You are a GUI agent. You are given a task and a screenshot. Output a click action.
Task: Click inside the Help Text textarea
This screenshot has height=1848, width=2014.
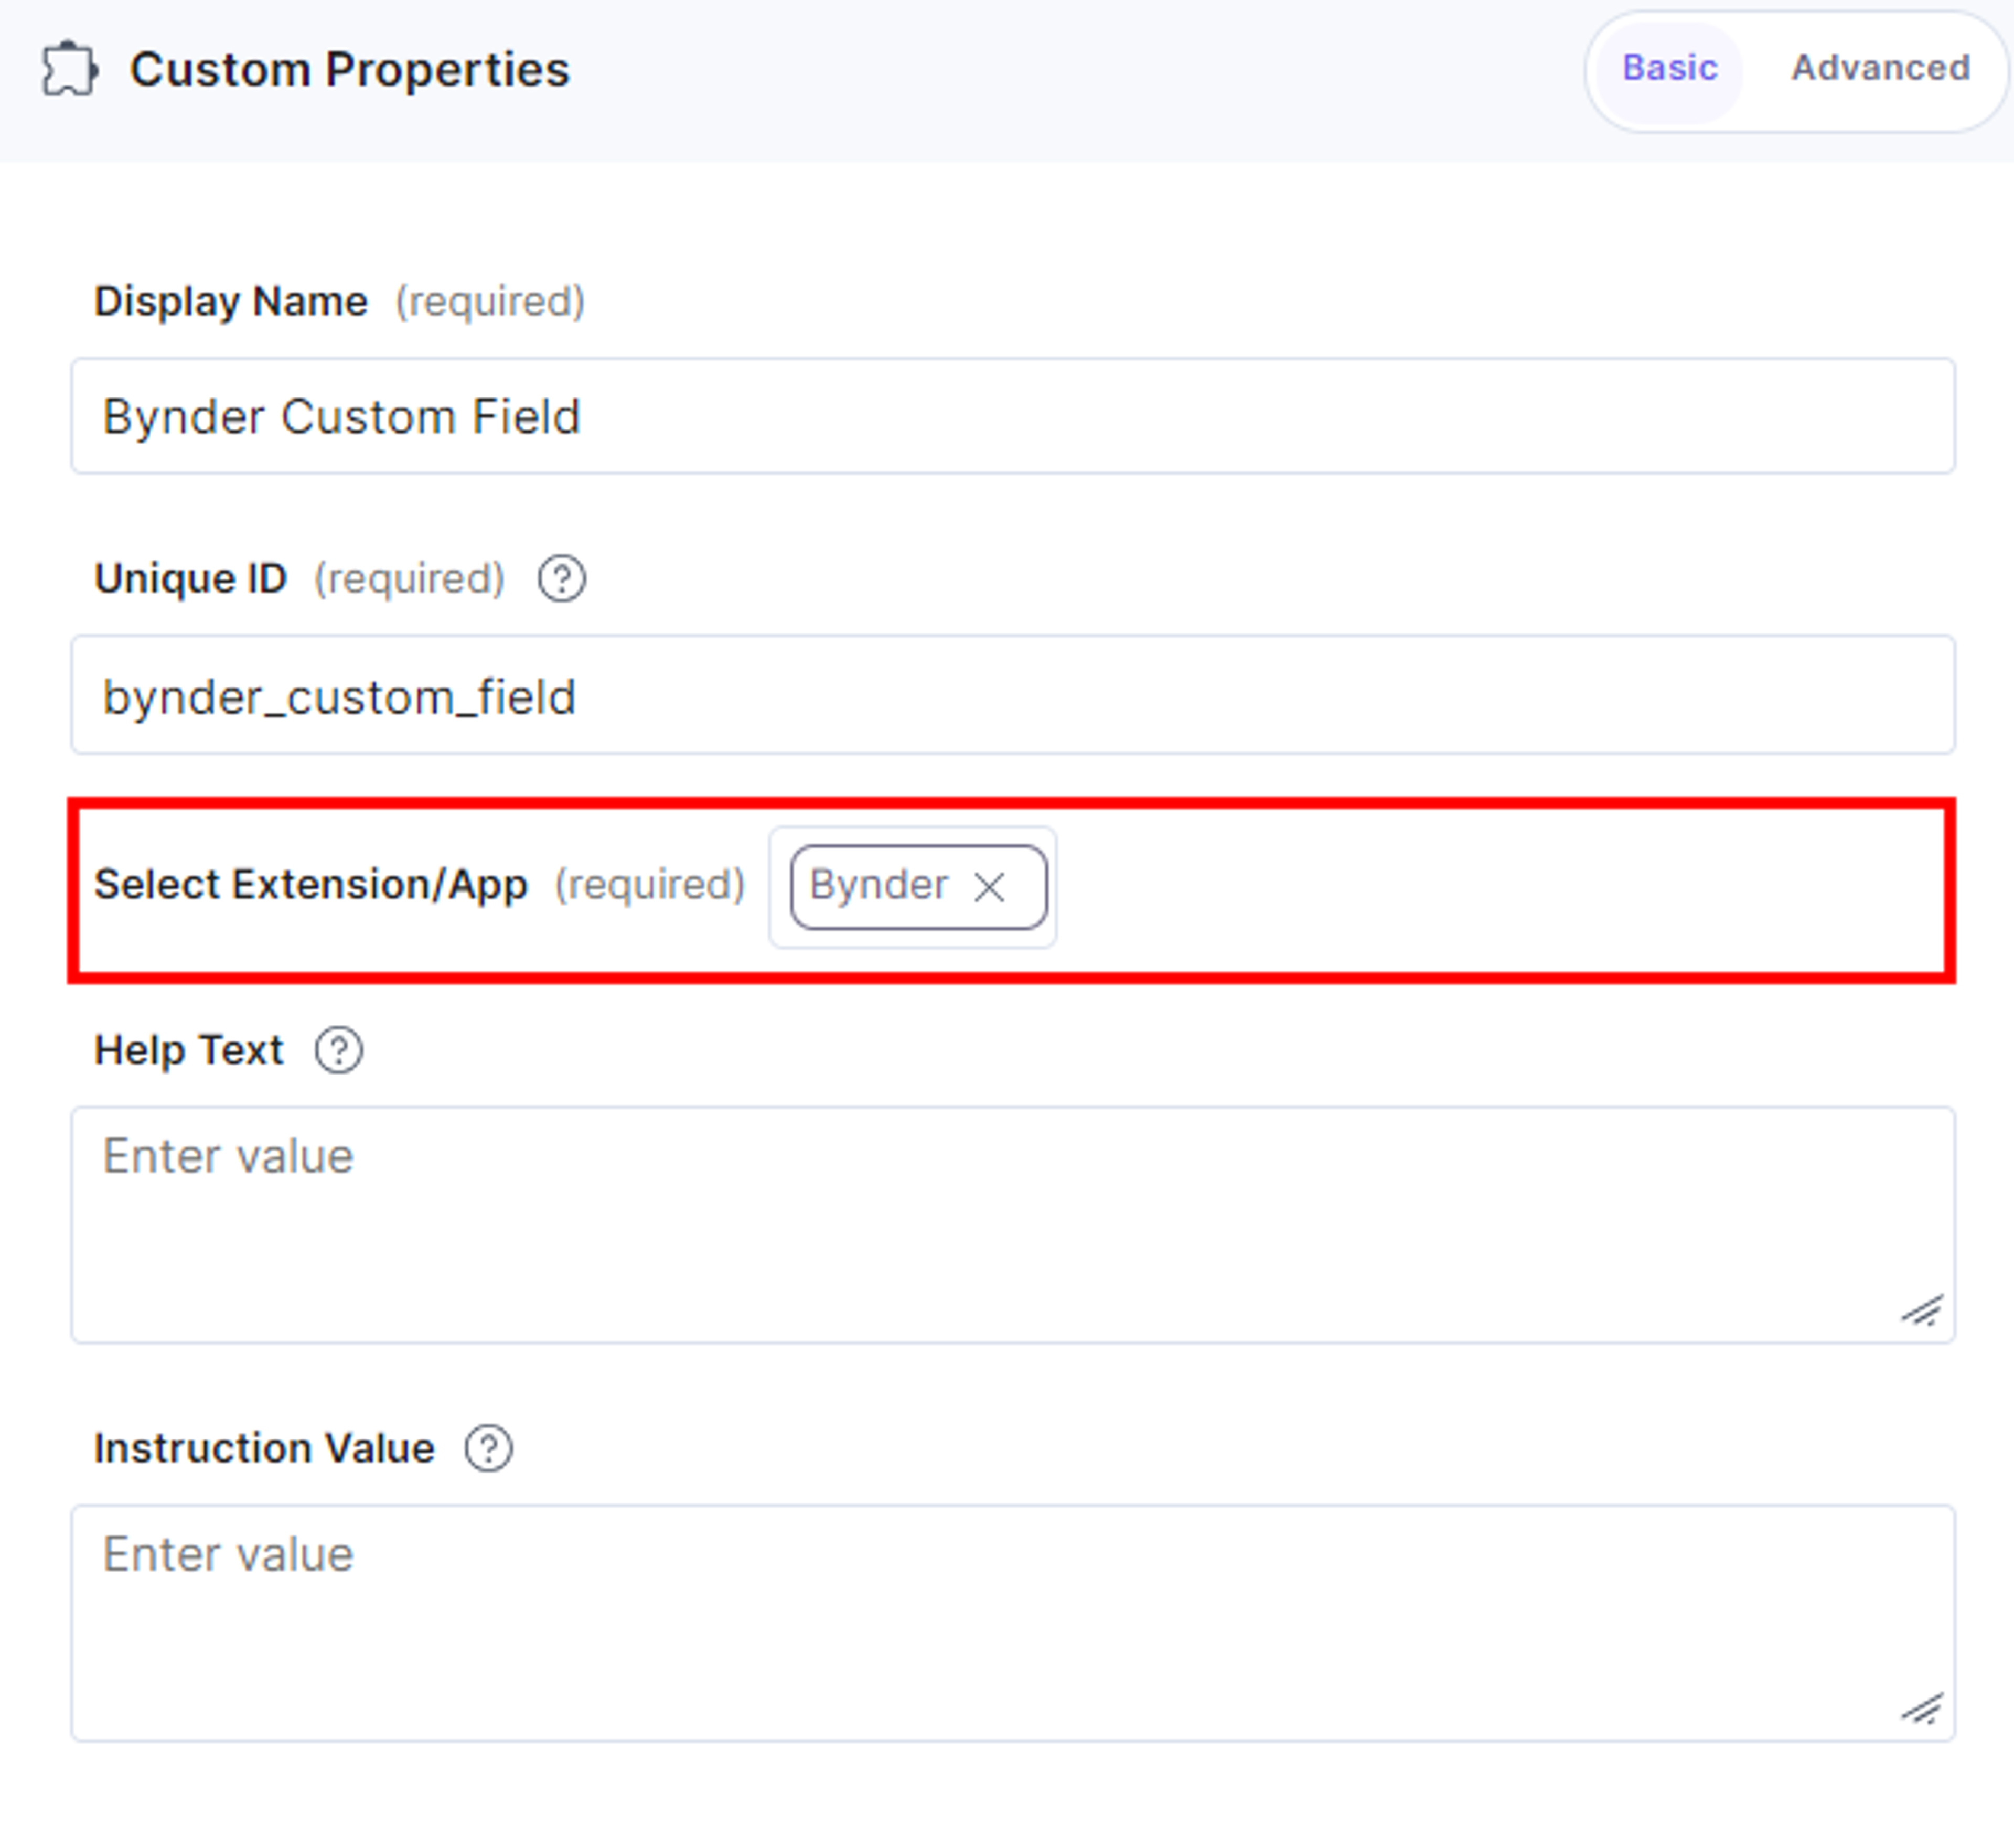1012,1225
